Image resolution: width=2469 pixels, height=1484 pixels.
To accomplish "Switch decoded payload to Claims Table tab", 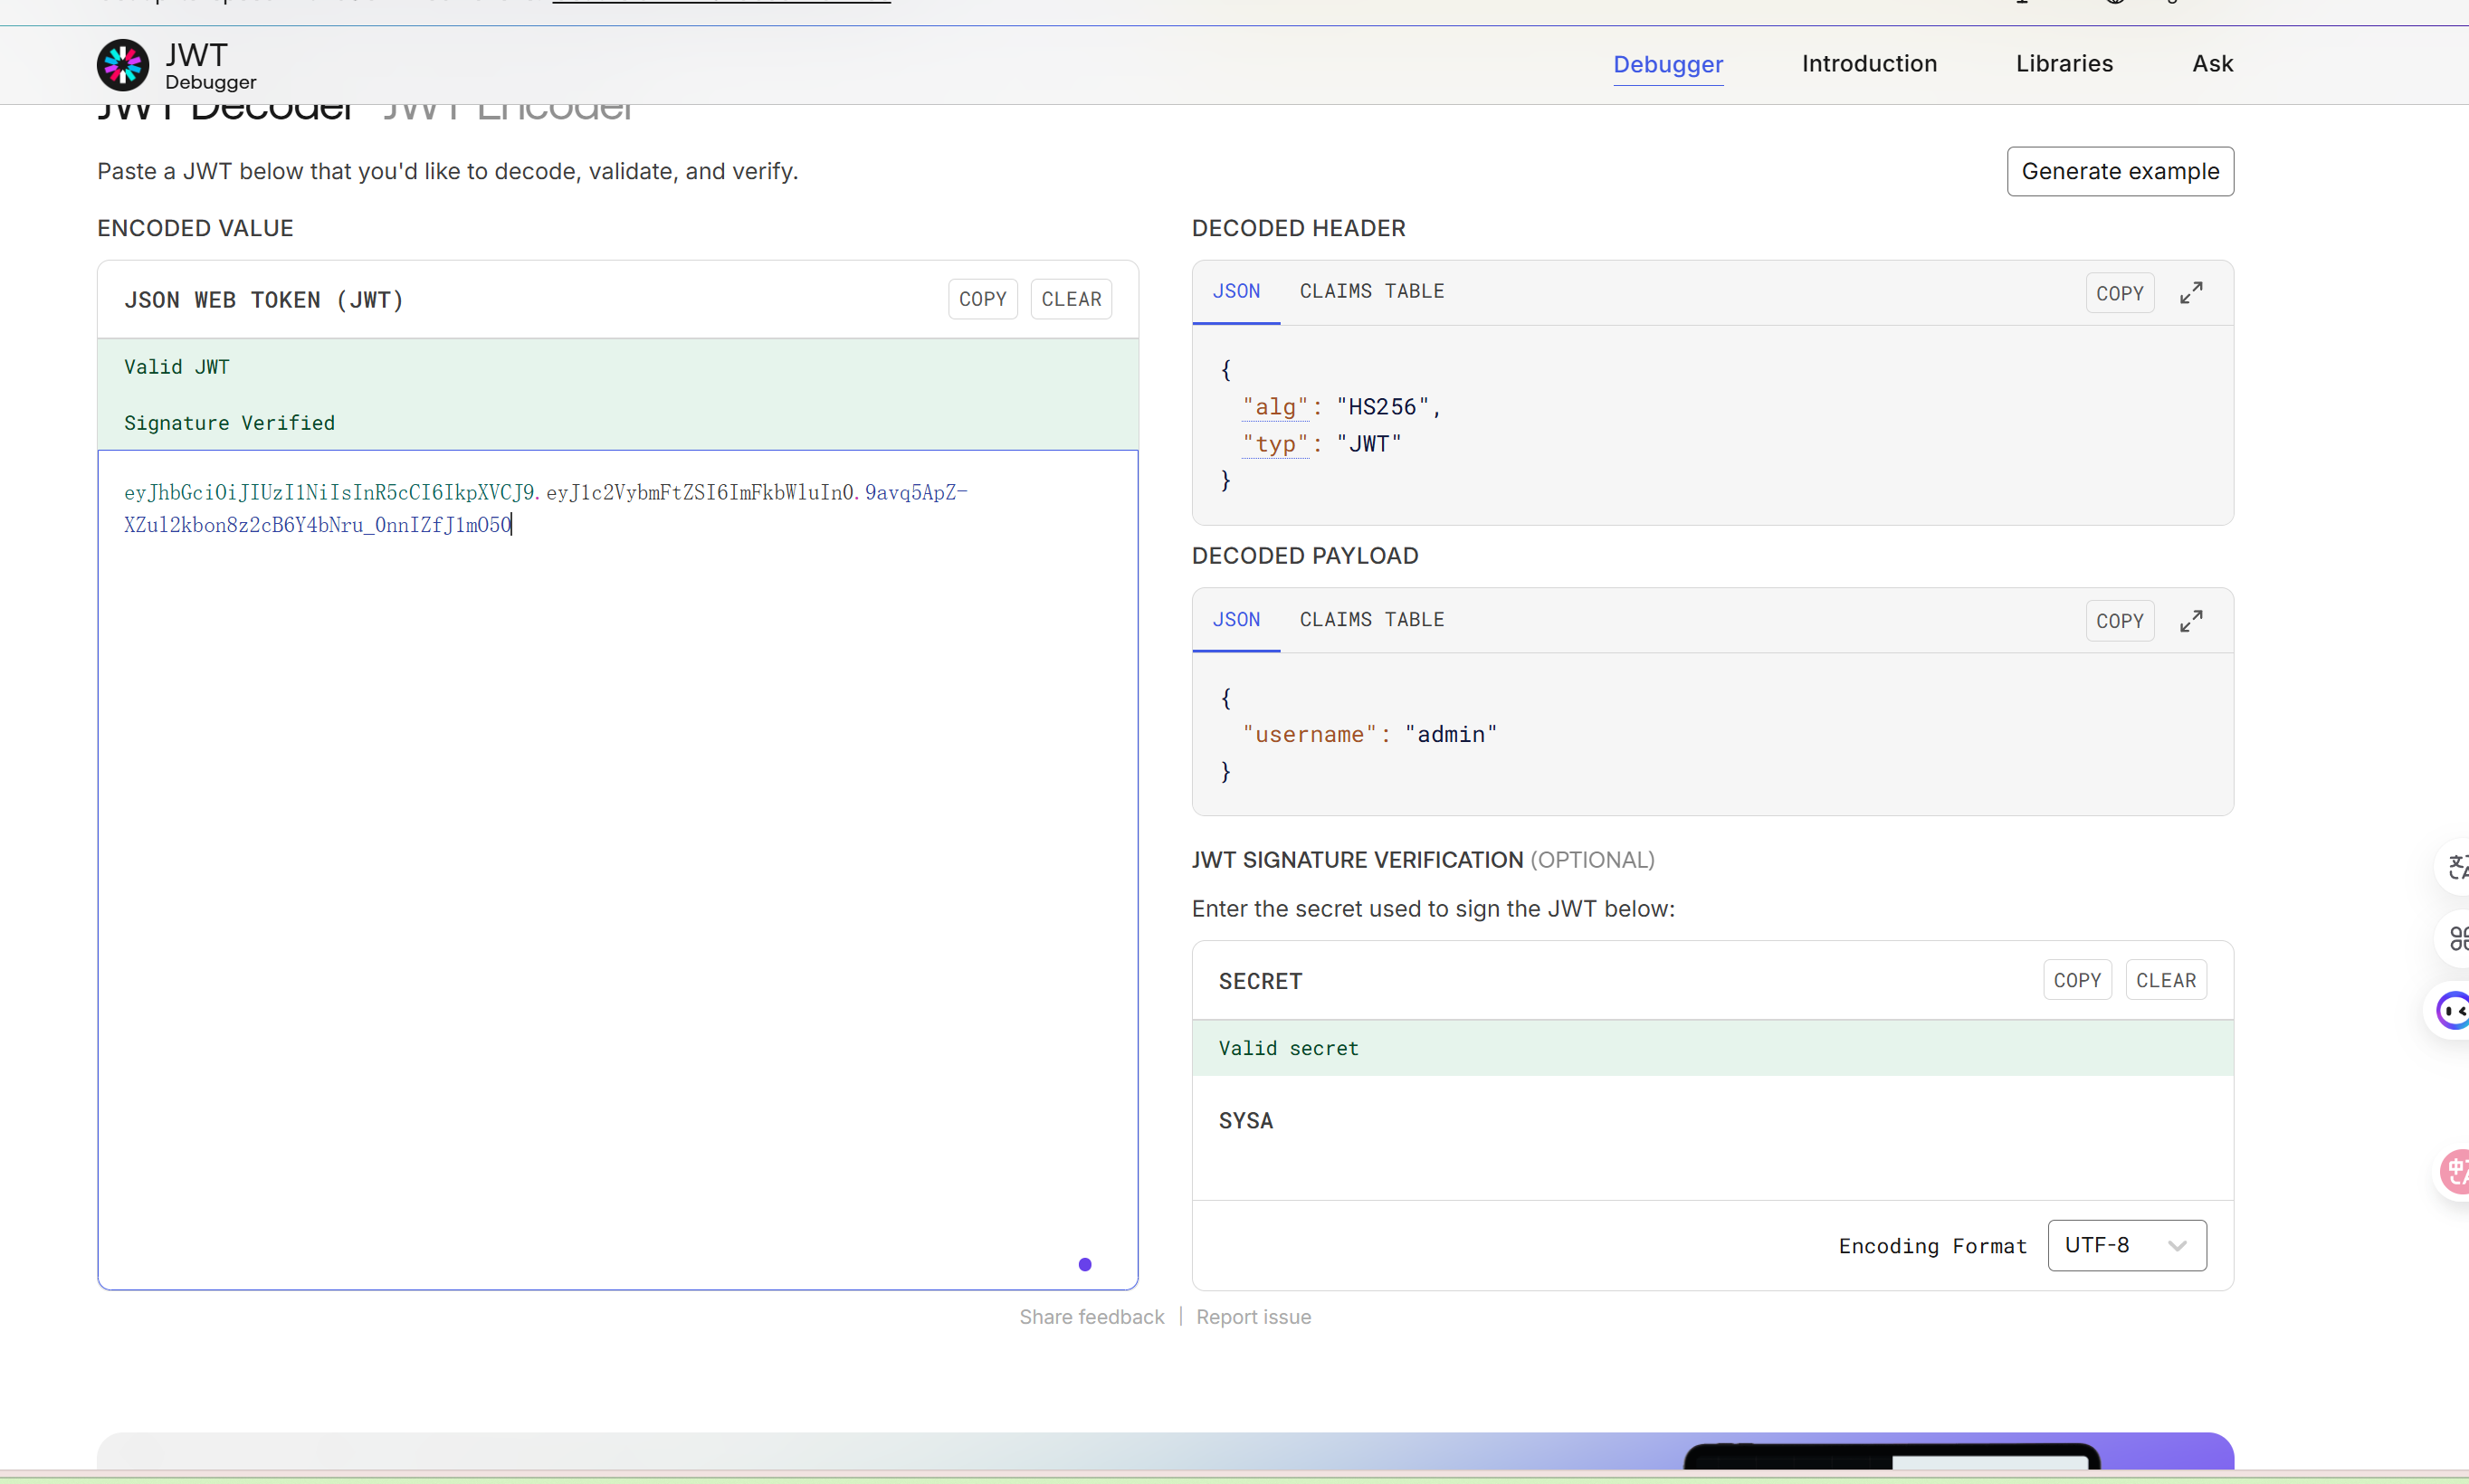I will point(1371,619).
